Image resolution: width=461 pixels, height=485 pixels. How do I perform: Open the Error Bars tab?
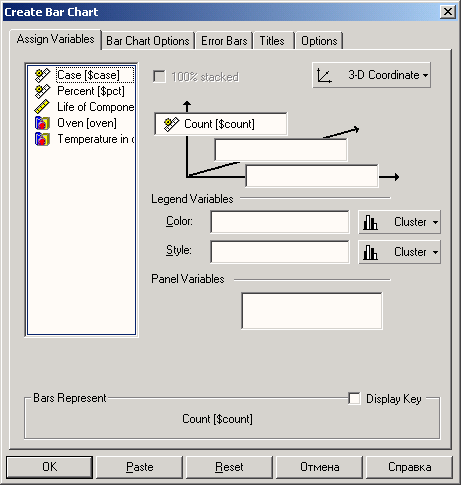click(224, 41)
